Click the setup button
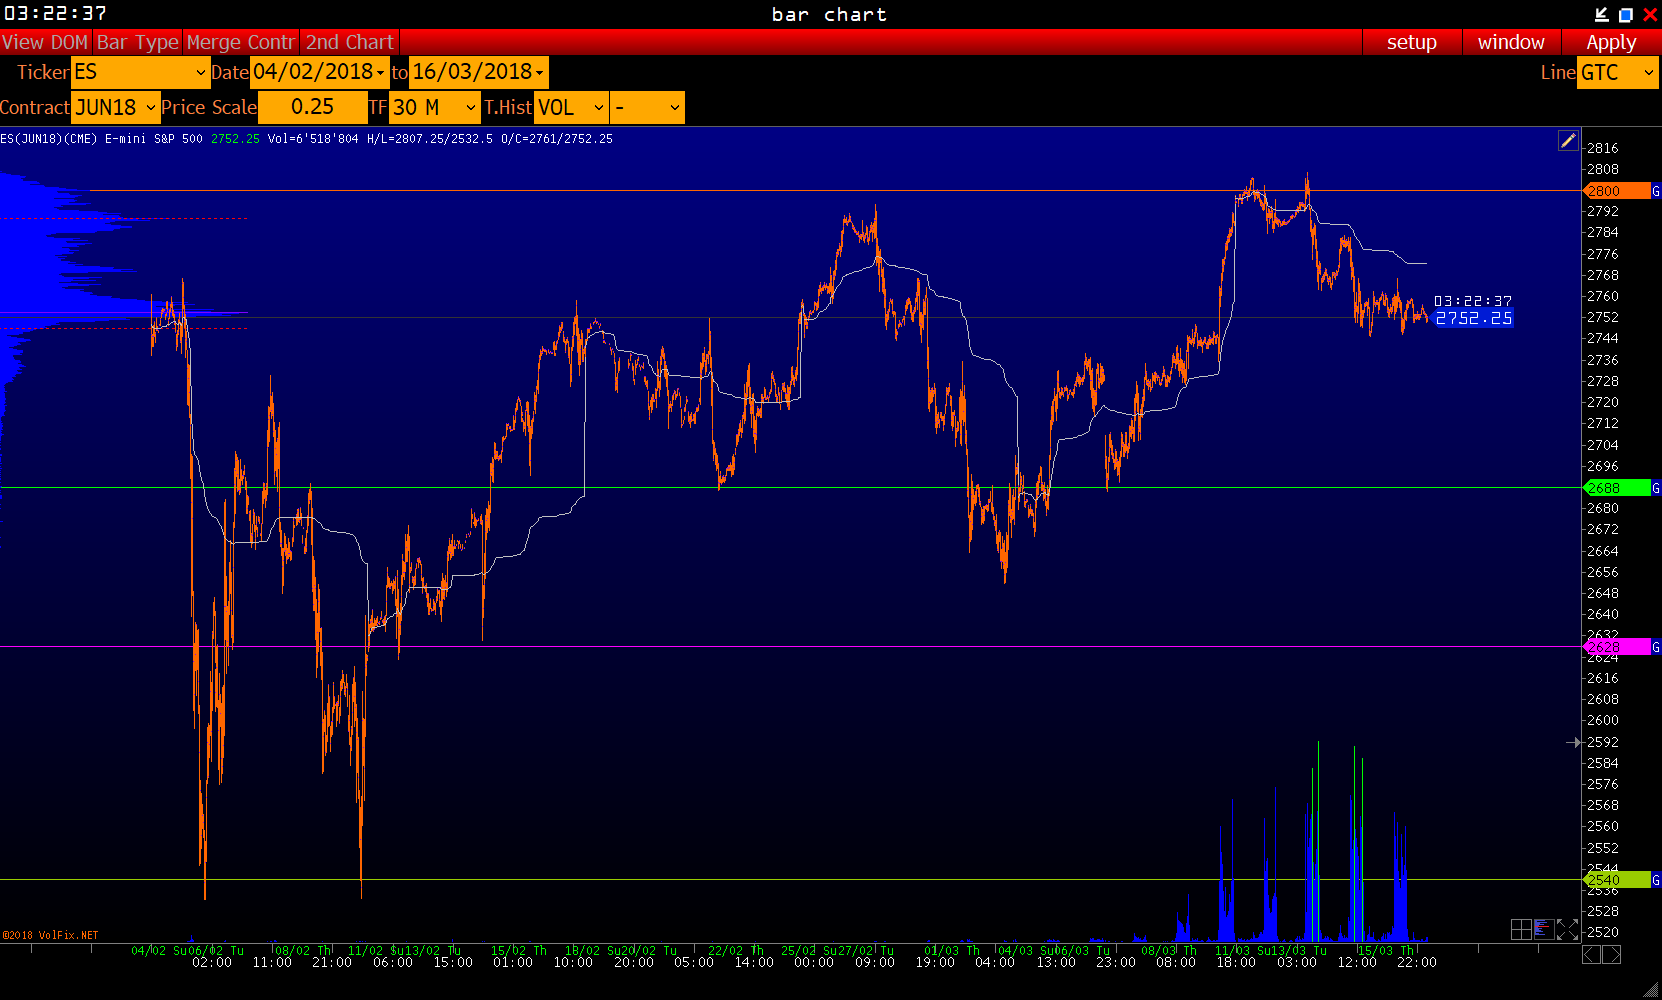1662x1000 pixels. click(1411, 42)
